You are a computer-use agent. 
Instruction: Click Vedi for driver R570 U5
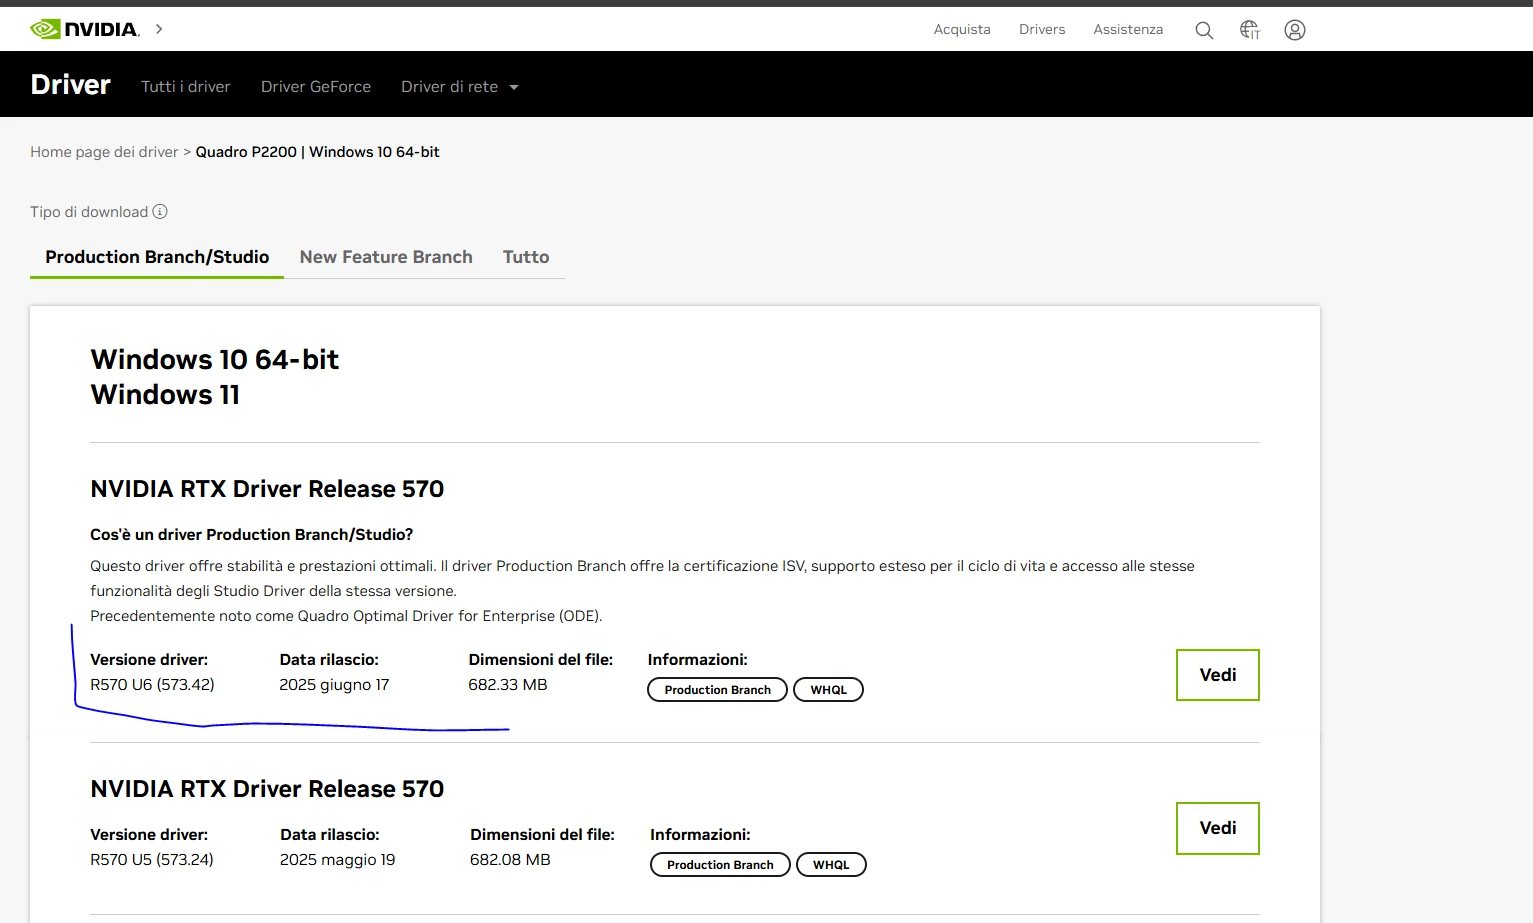(x=1218, y=828)
